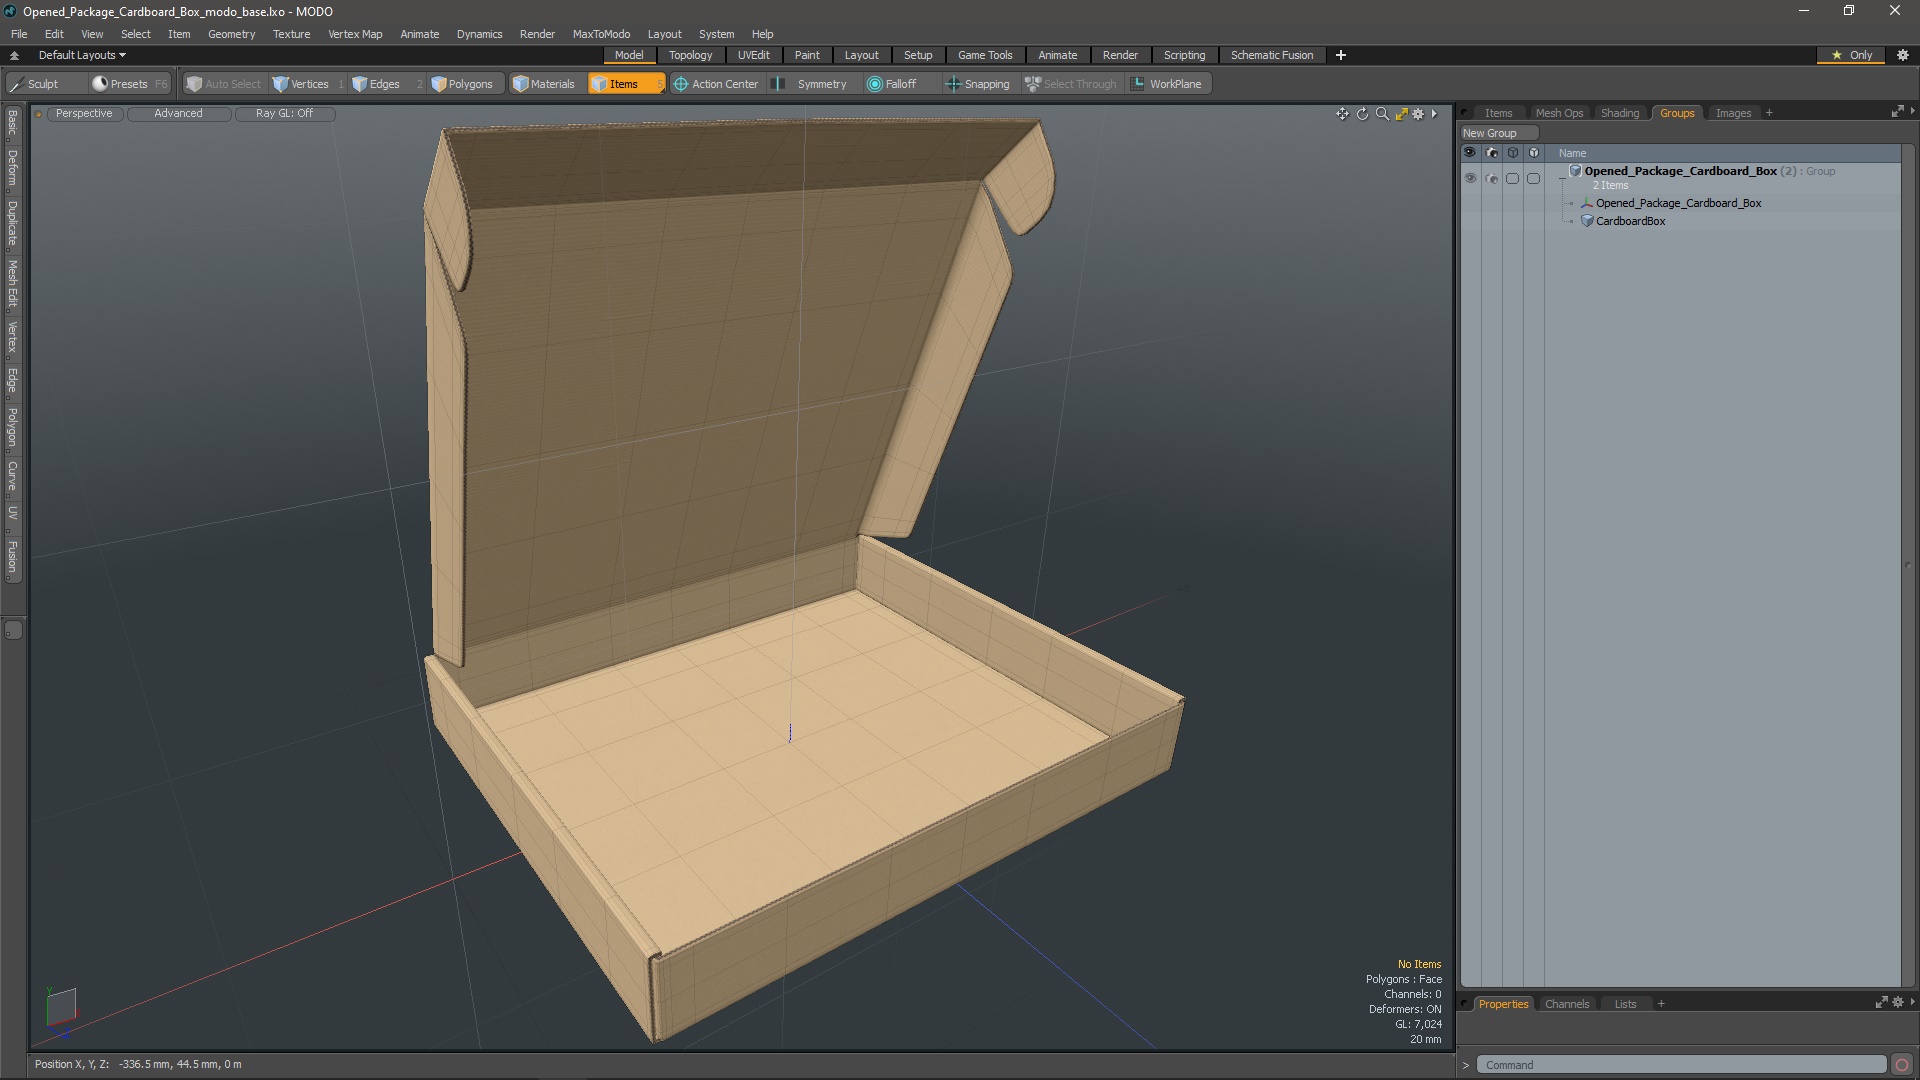The image size is (1920, 1080).
Task: Toggle Select Through mode
Action: [1071, 84]
